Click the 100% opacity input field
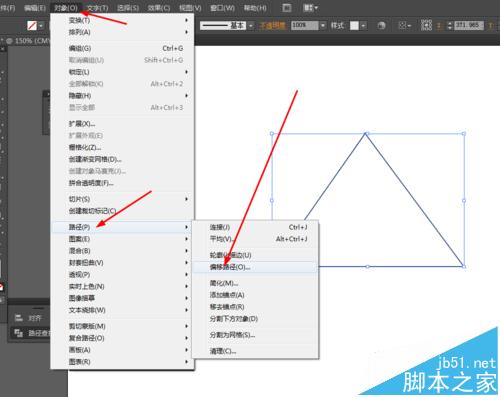 (305, 25)
